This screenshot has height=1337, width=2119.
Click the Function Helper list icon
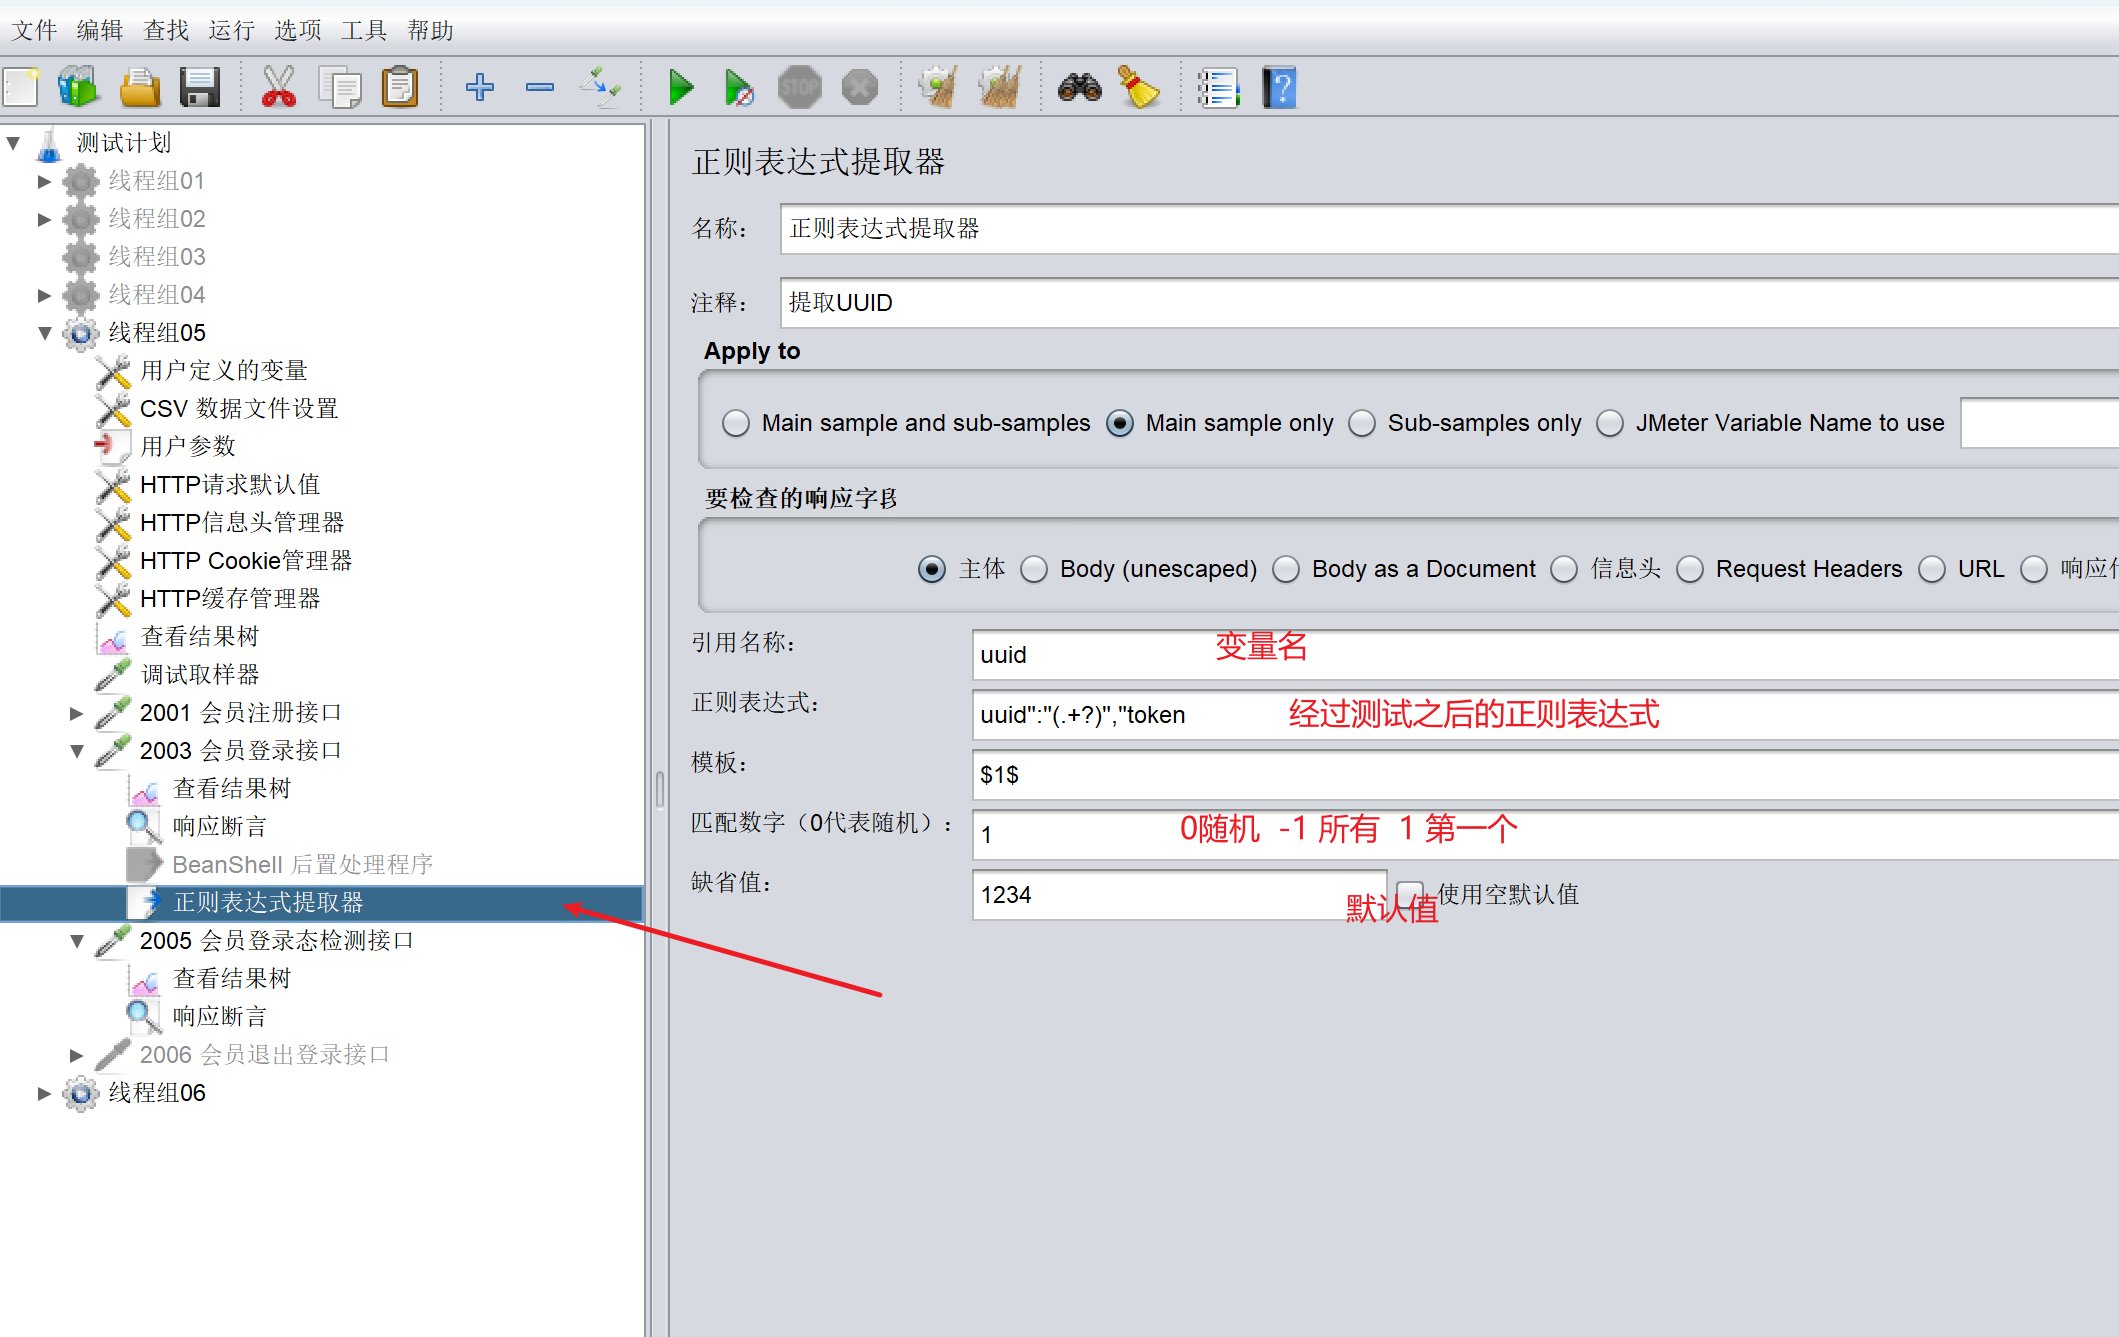(1219, 88)
